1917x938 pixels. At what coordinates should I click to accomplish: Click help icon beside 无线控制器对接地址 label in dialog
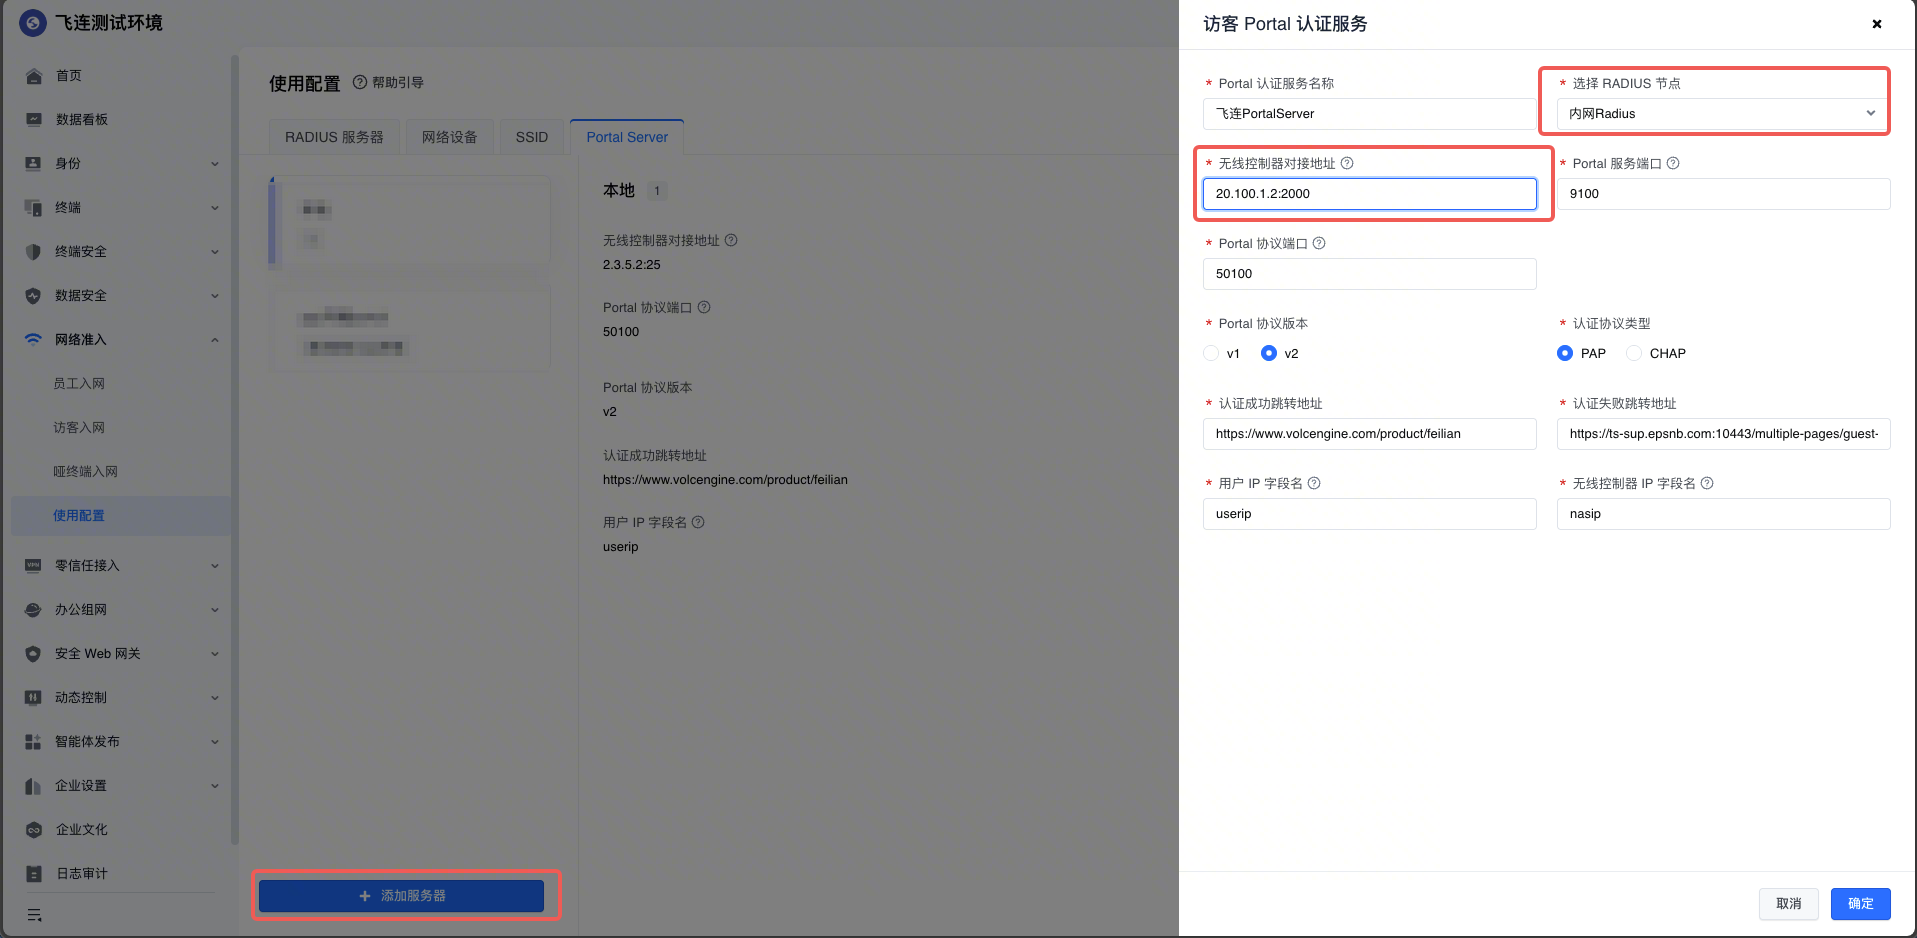coord(1347,163)
